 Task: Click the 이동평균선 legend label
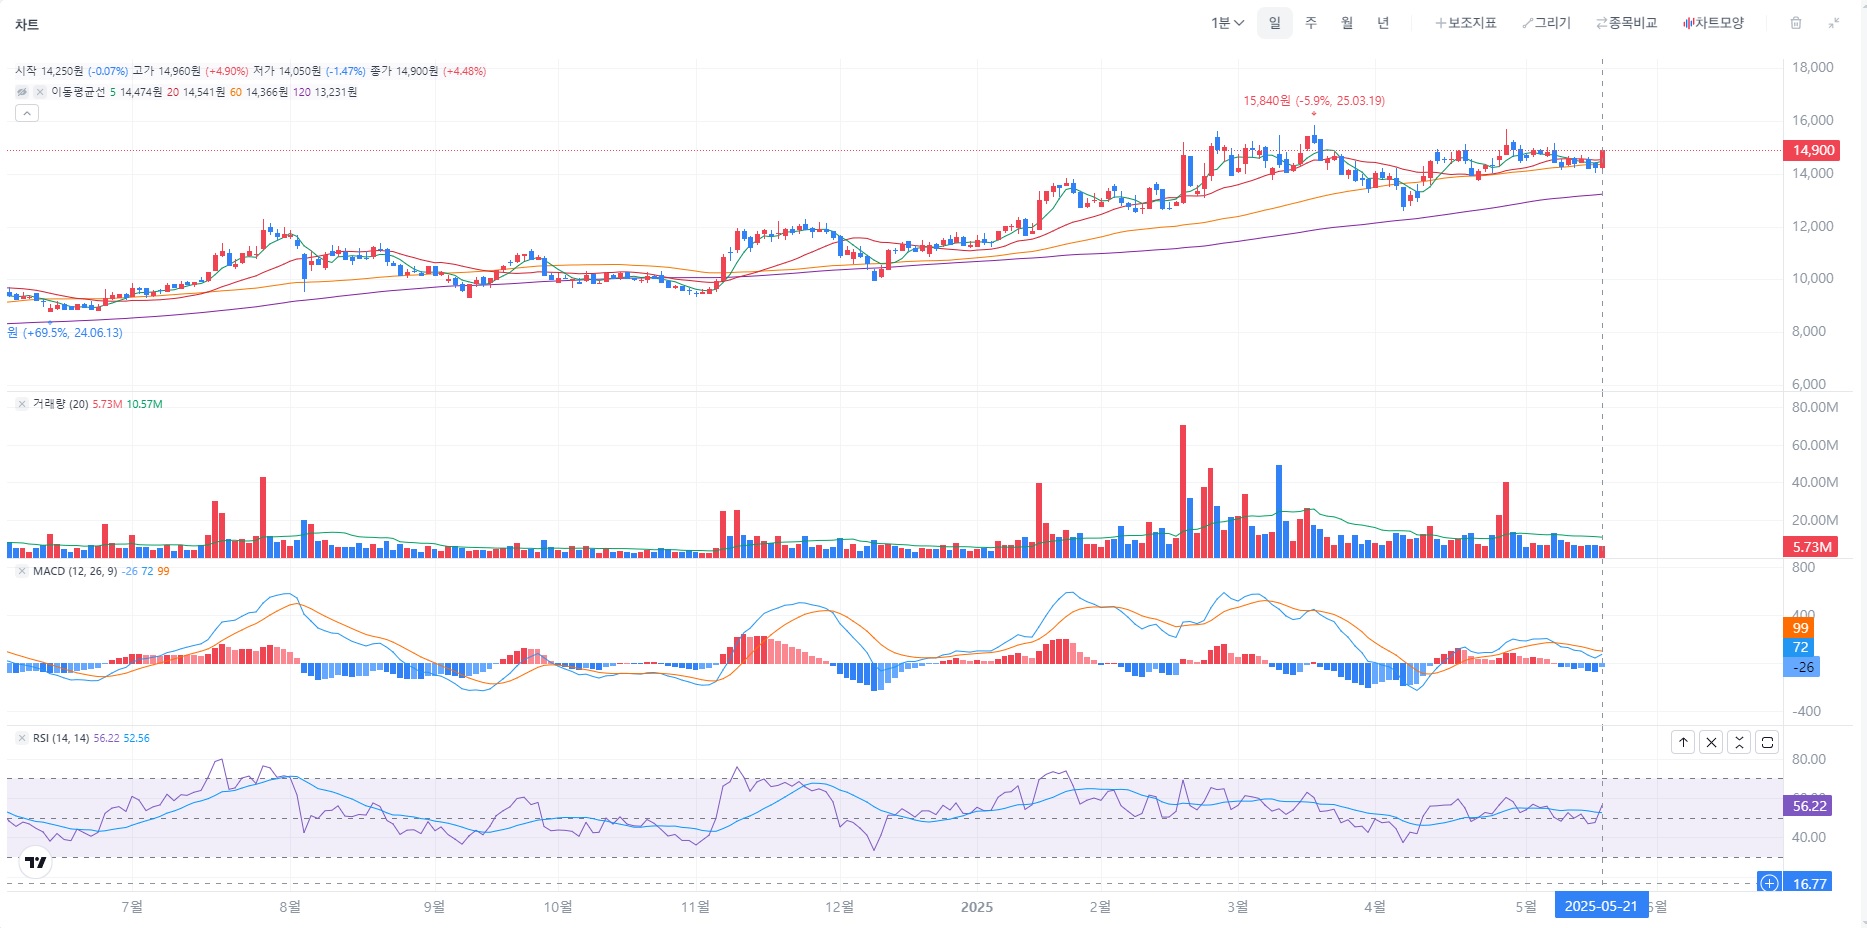78,92
